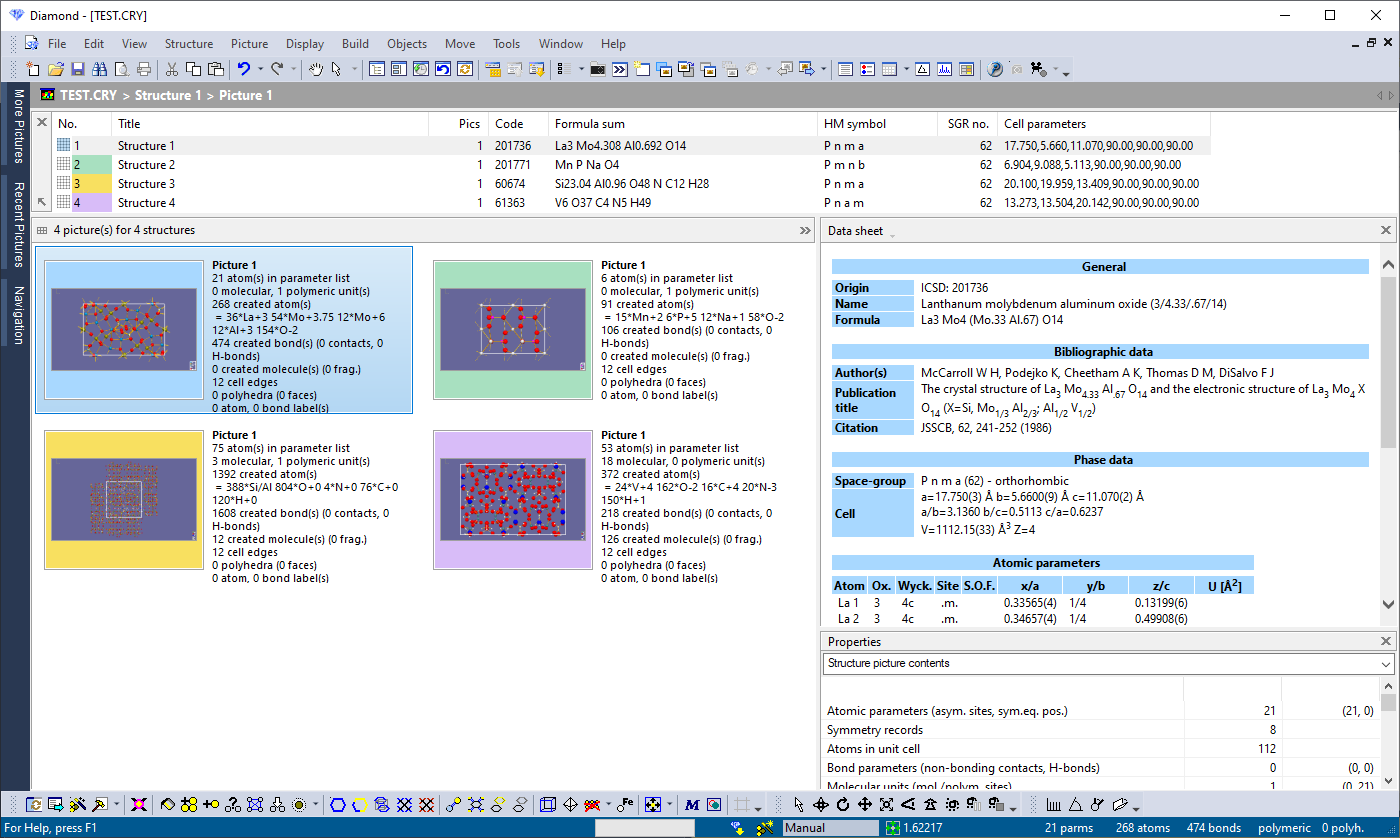Close the Properties panel
Viewport: 1400px width, 838px height.
coord(1386,641)
